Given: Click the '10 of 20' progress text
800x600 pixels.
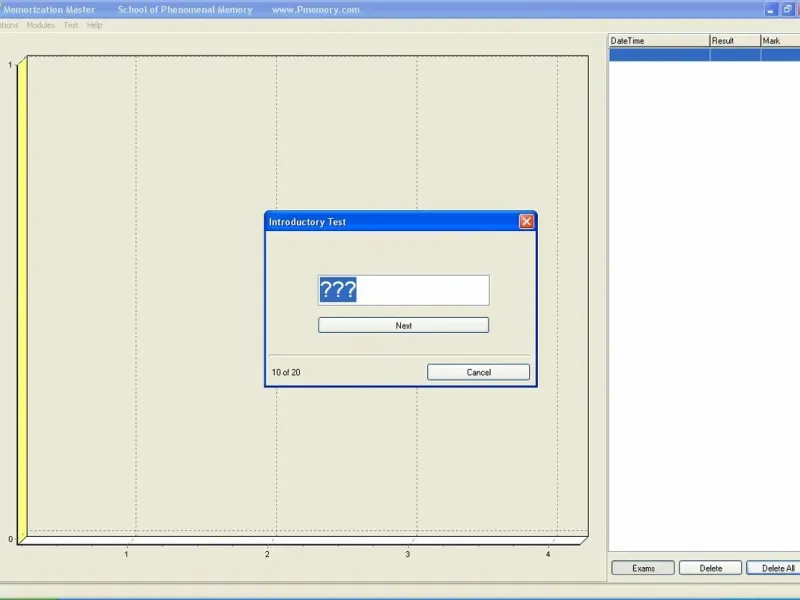Looking at the screenshot, I should 286,372.
